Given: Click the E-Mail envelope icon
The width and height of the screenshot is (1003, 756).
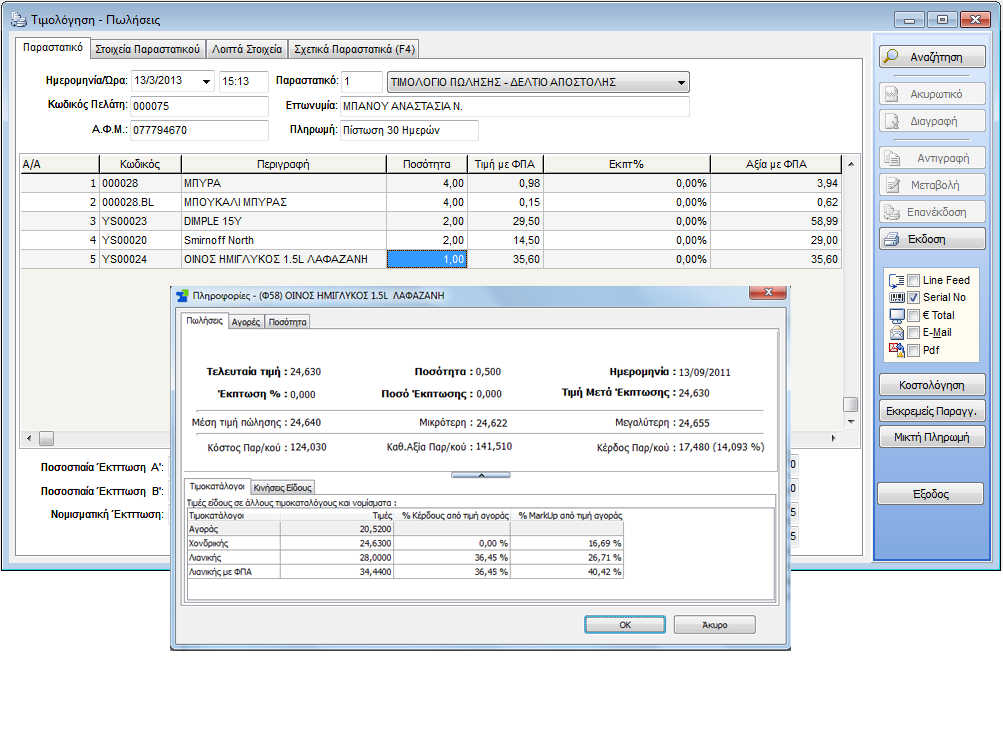Looking at the screenshot, I should click(x=896, y=333).
